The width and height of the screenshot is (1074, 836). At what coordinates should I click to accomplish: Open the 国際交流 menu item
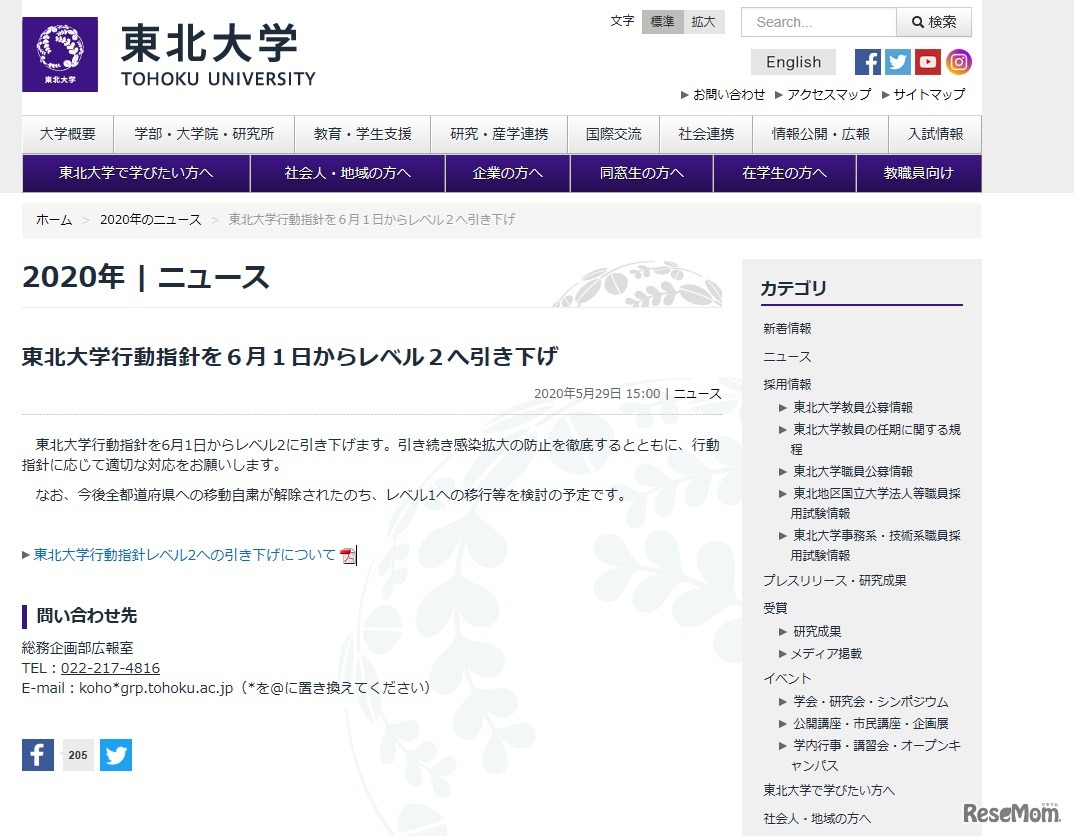(x=613, y=134)
